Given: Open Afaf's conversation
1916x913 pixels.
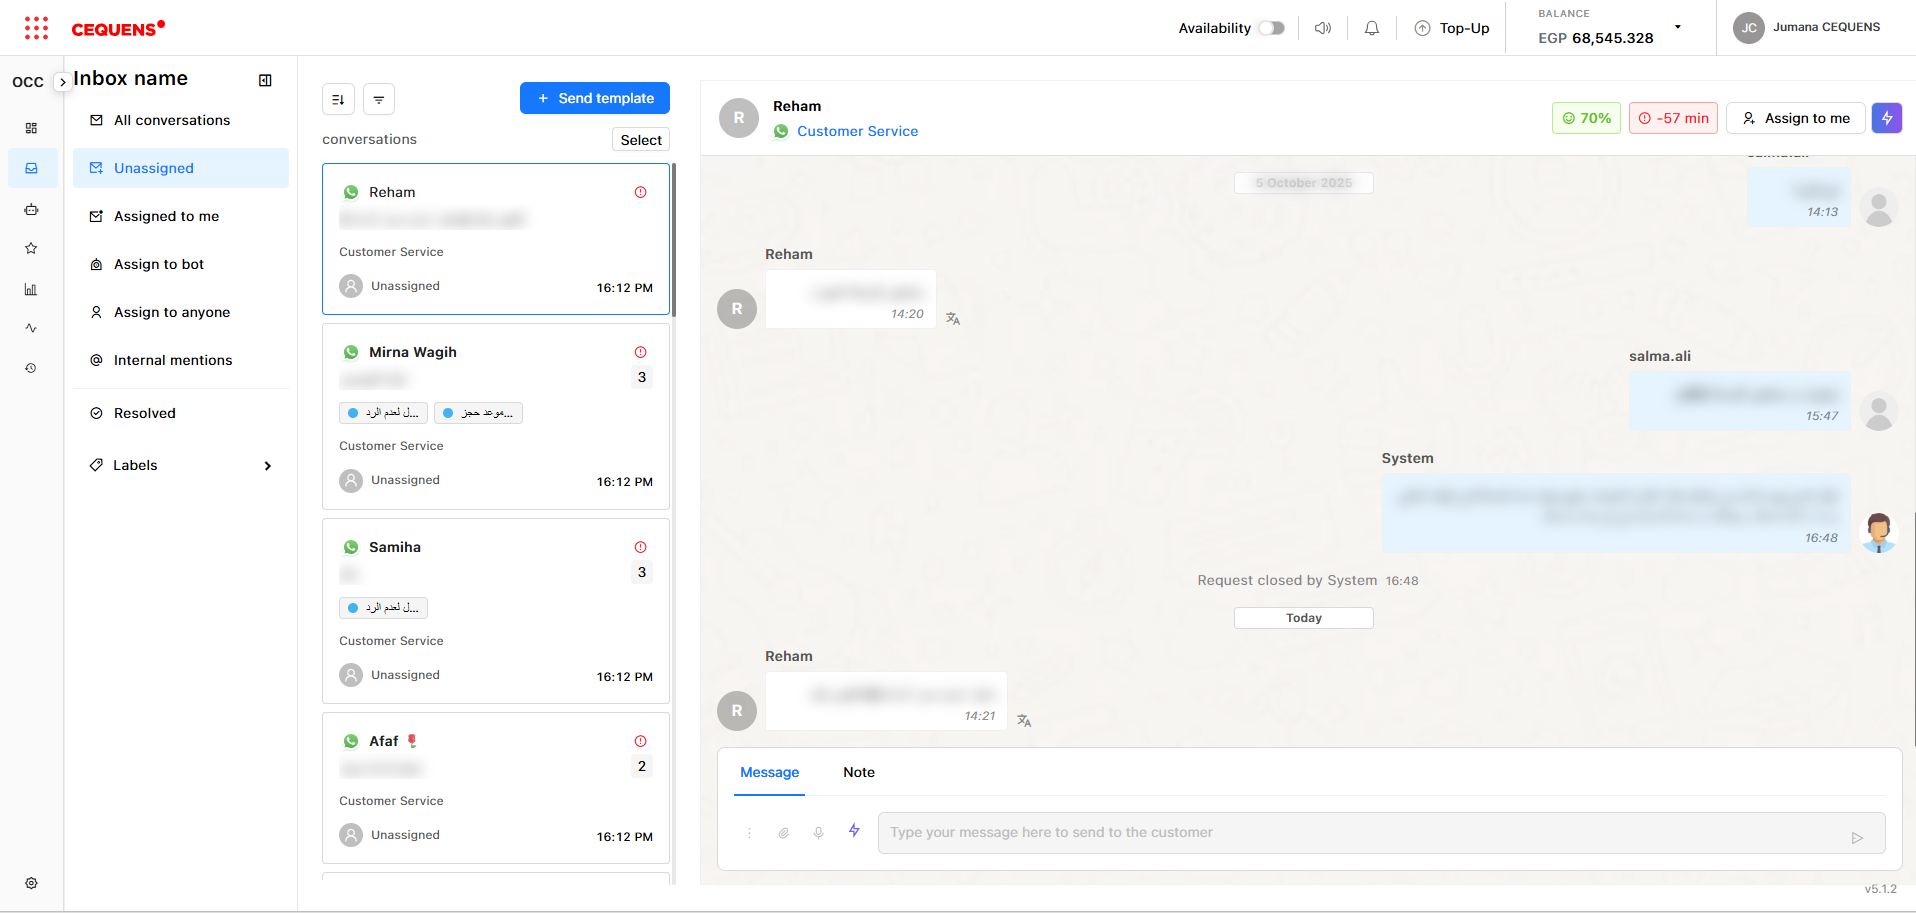Looking at the screenshot, I should pyautogui.click(x=496, y=788).
